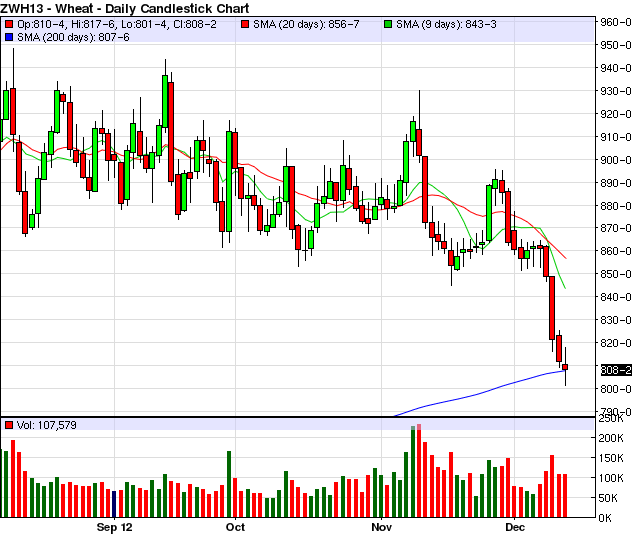Click the 860-0 price axis label
Viewport: 640px width, 536px height.
[616, 251]
